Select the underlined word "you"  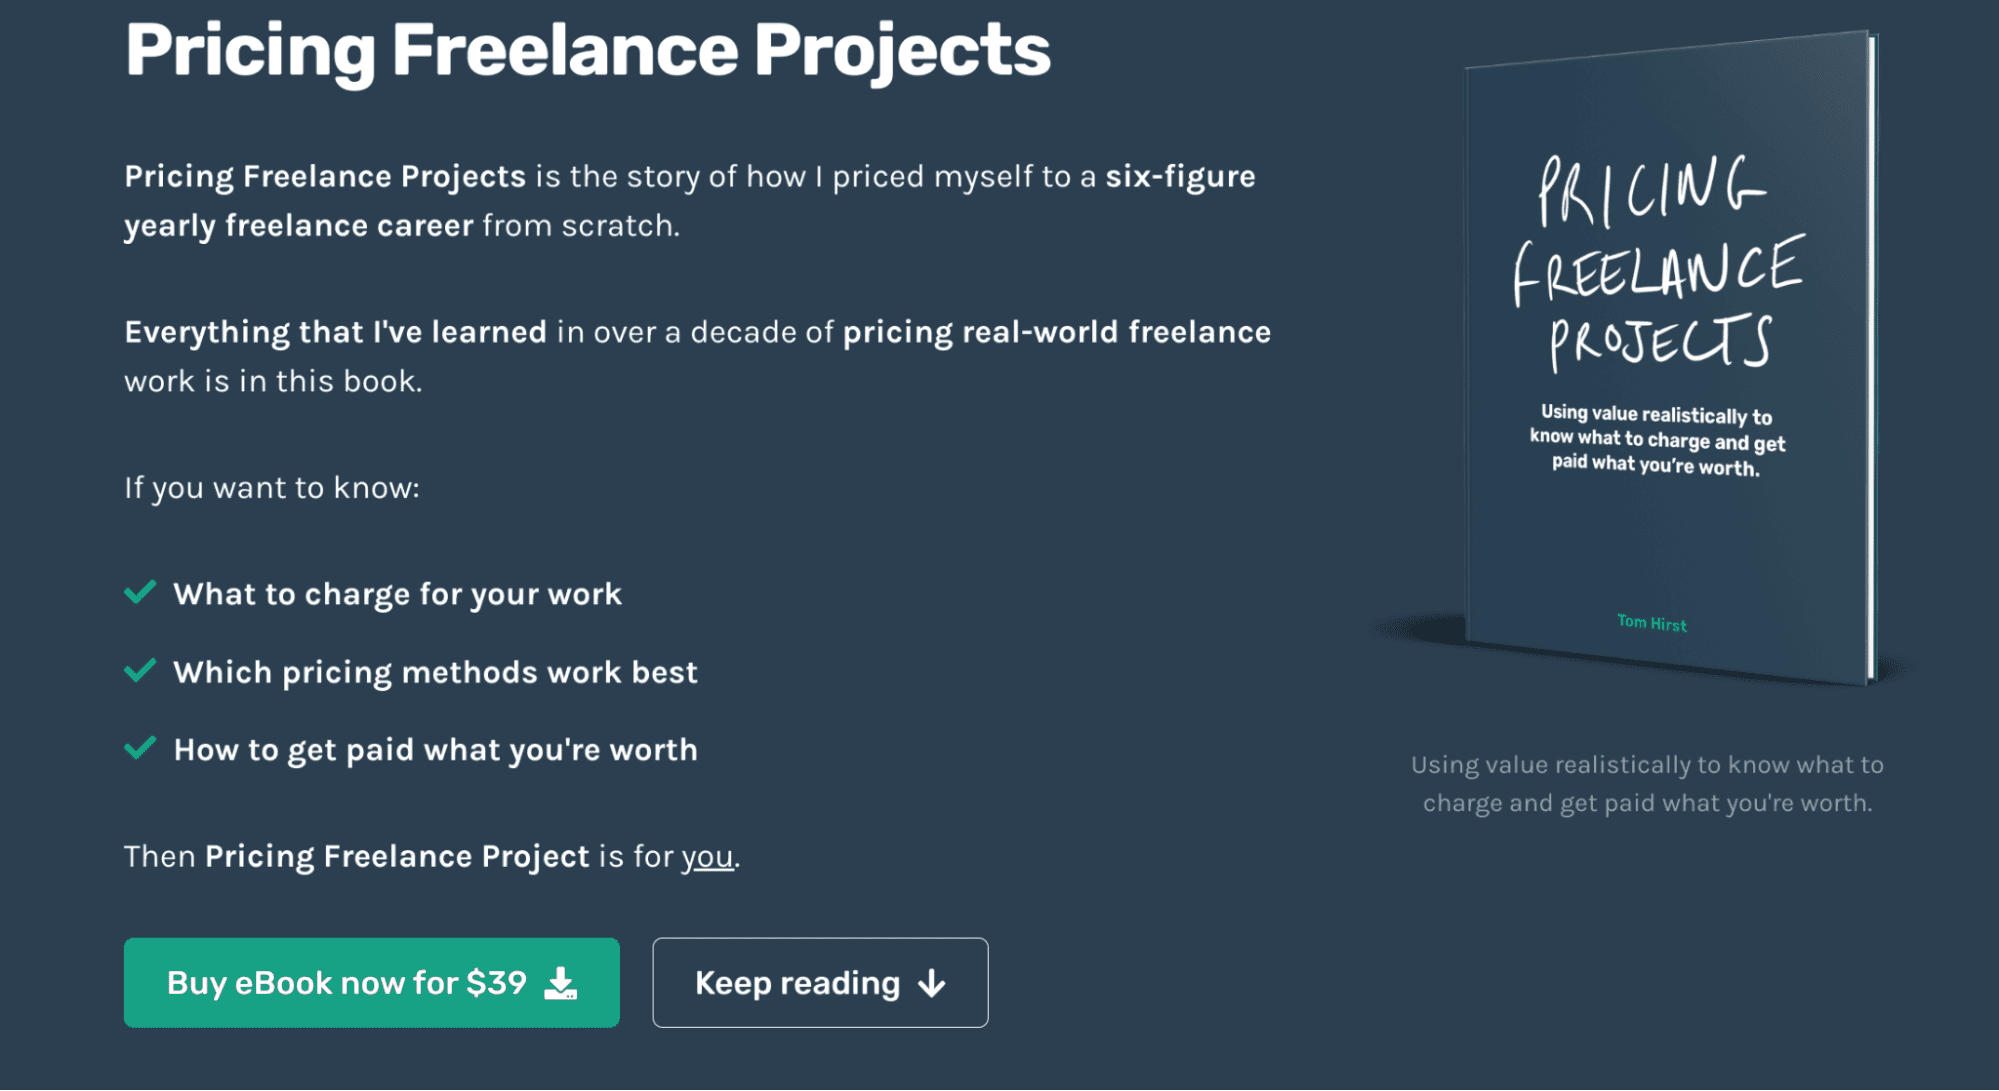coord(707,857)
